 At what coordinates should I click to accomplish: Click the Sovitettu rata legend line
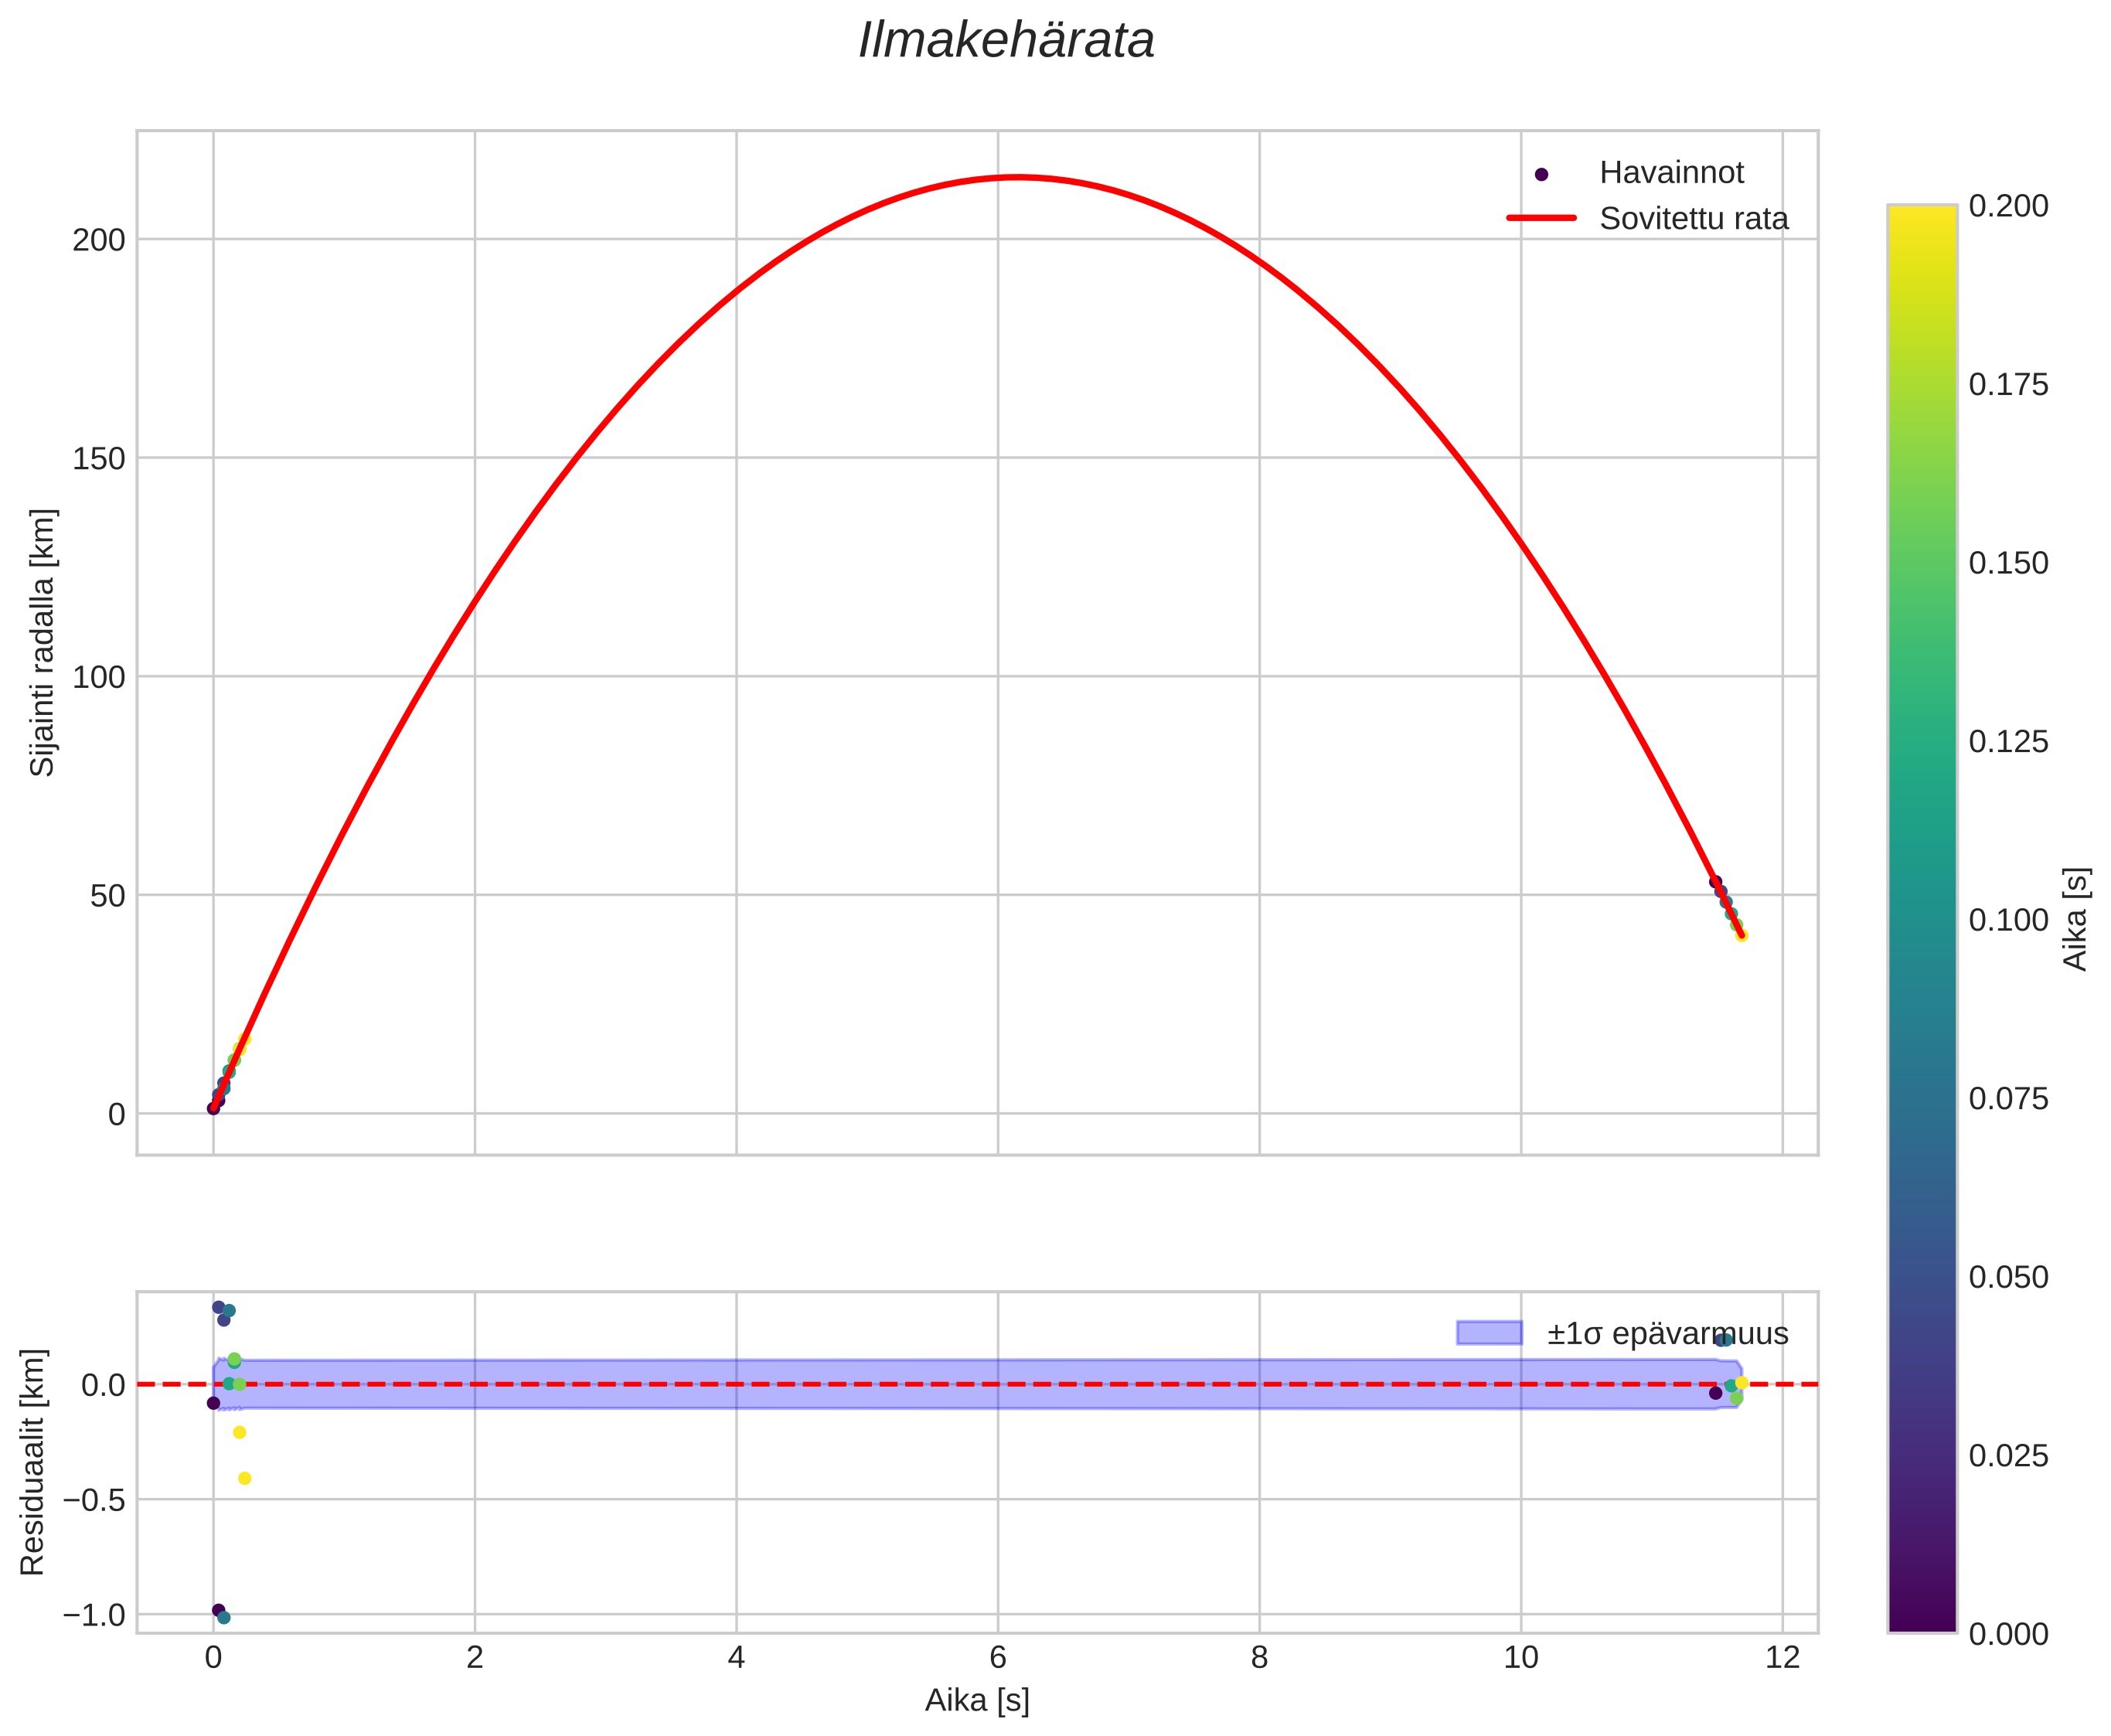coord(1541,218)
